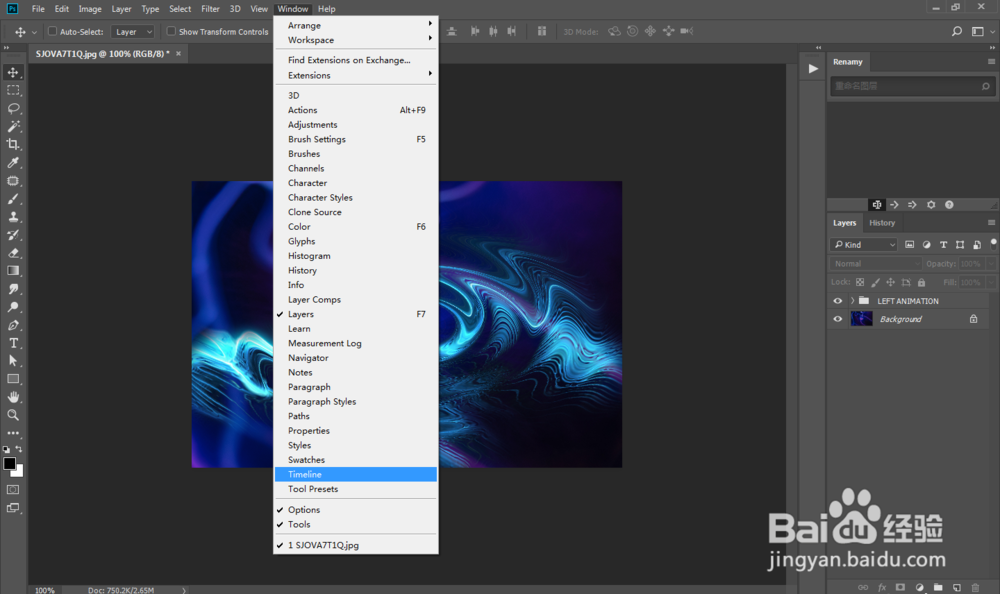Open the Fill slider dropdown arrow

pos(990,282)
